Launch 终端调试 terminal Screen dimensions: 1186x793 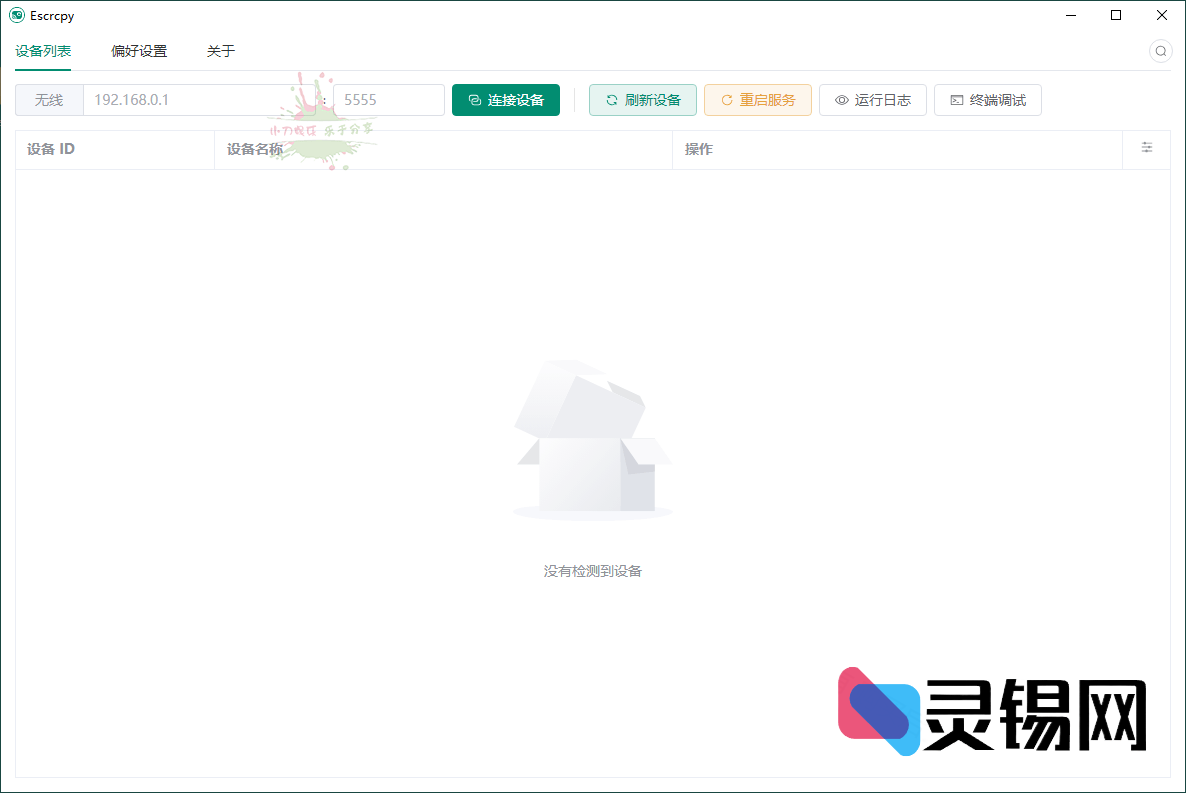[x=987, y=100]
